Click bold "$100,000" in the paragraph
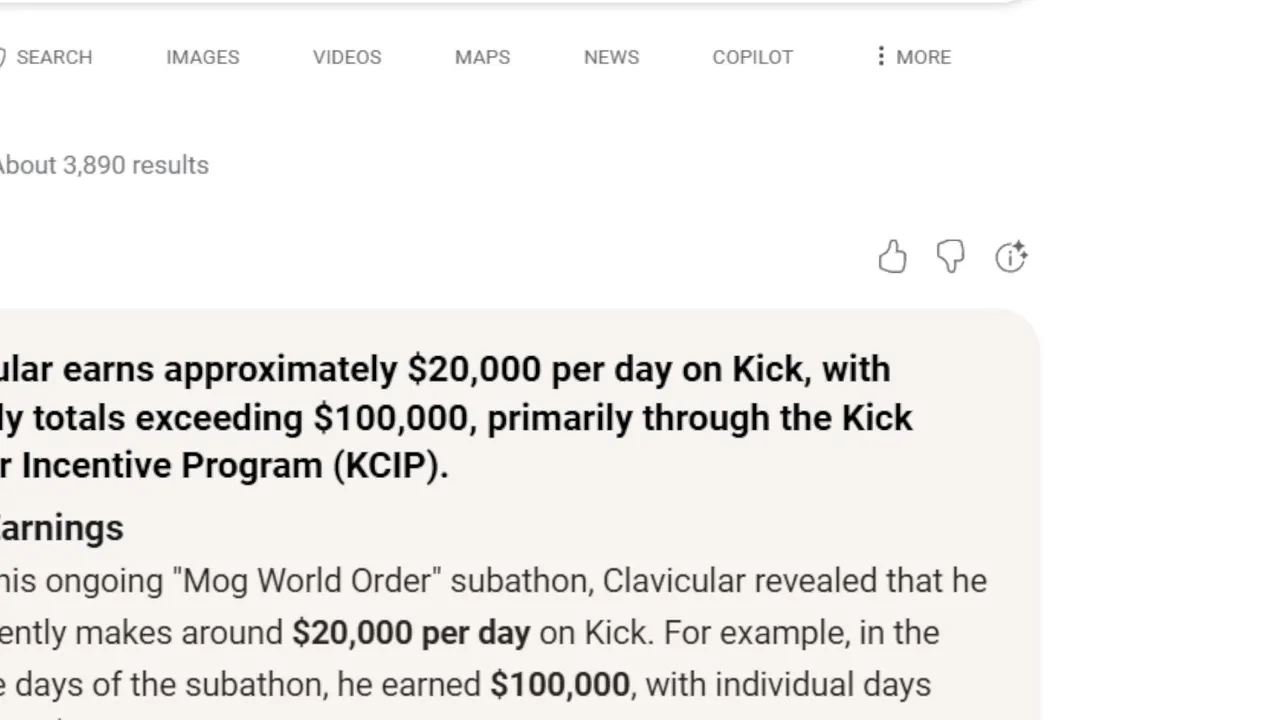The image size is (1280, 720). click(560, 685)
